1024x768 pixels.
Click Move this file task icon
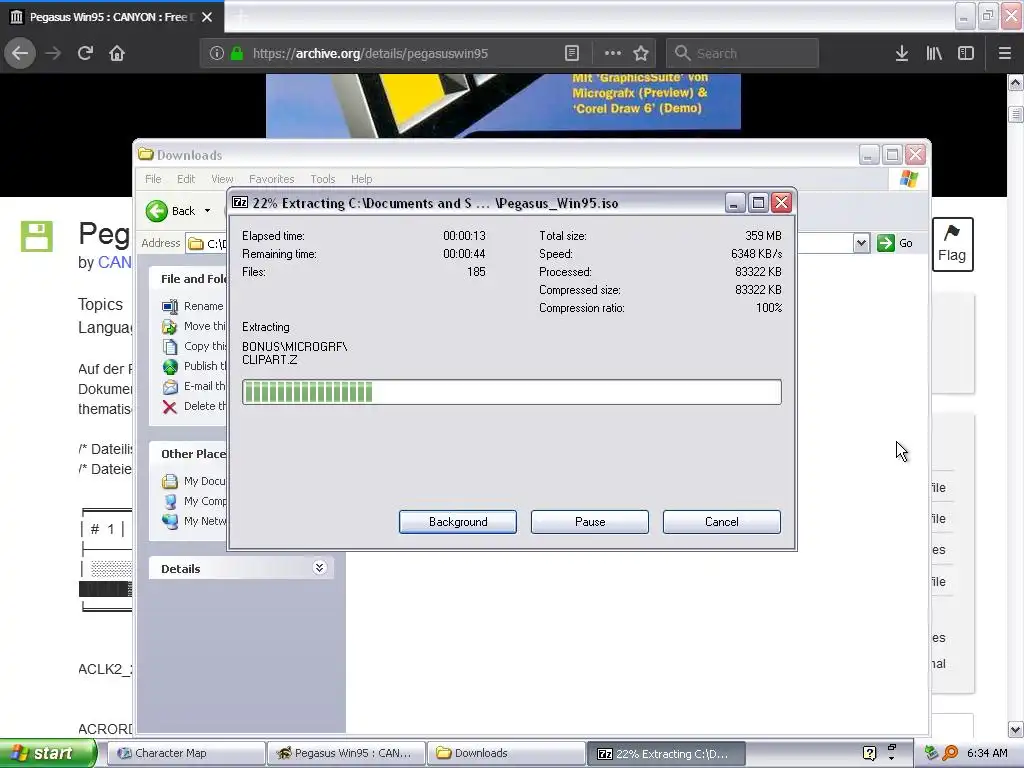coord(170,327)
